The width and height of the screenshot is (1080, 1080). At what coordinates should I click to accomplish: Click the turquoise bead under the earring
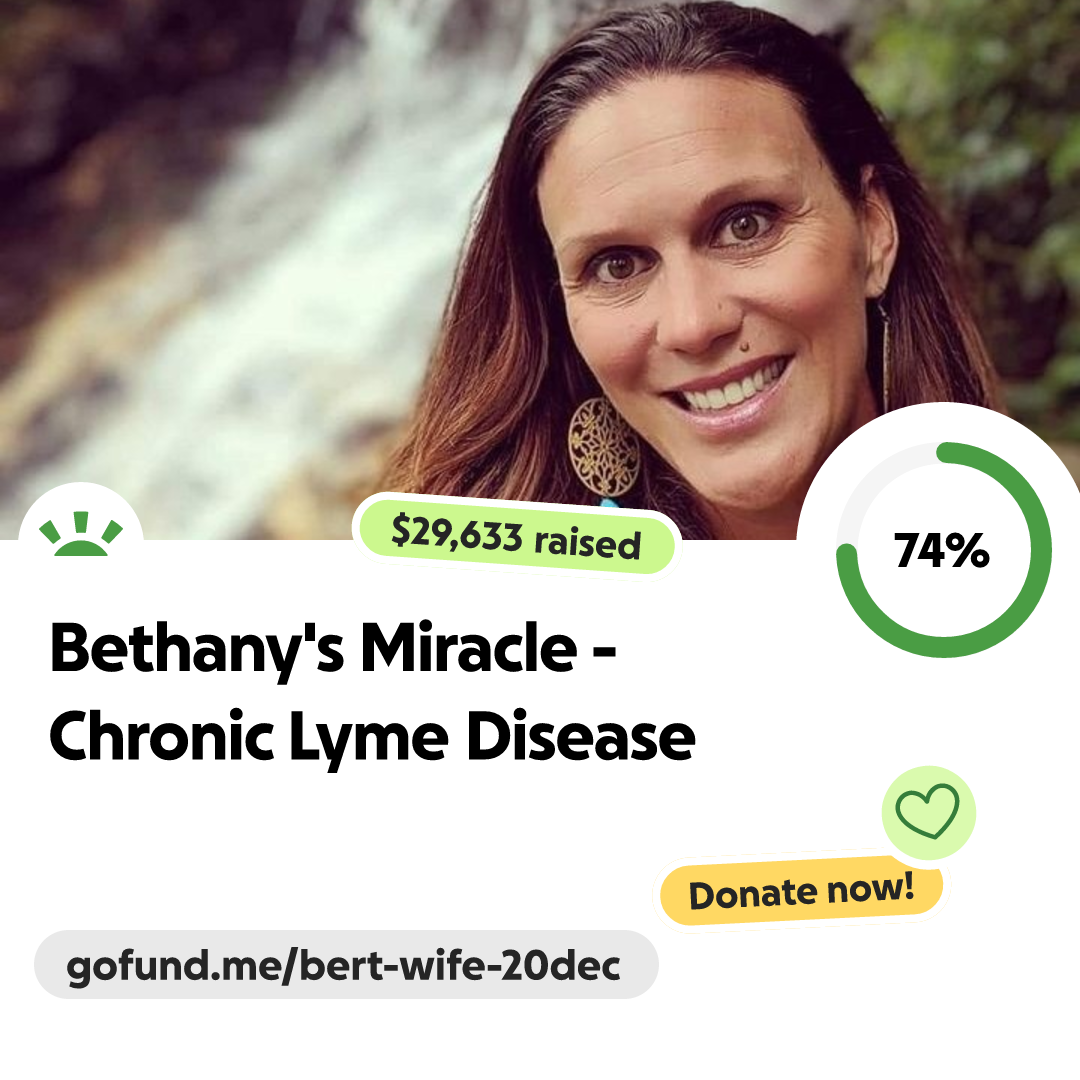pos(609,503)
